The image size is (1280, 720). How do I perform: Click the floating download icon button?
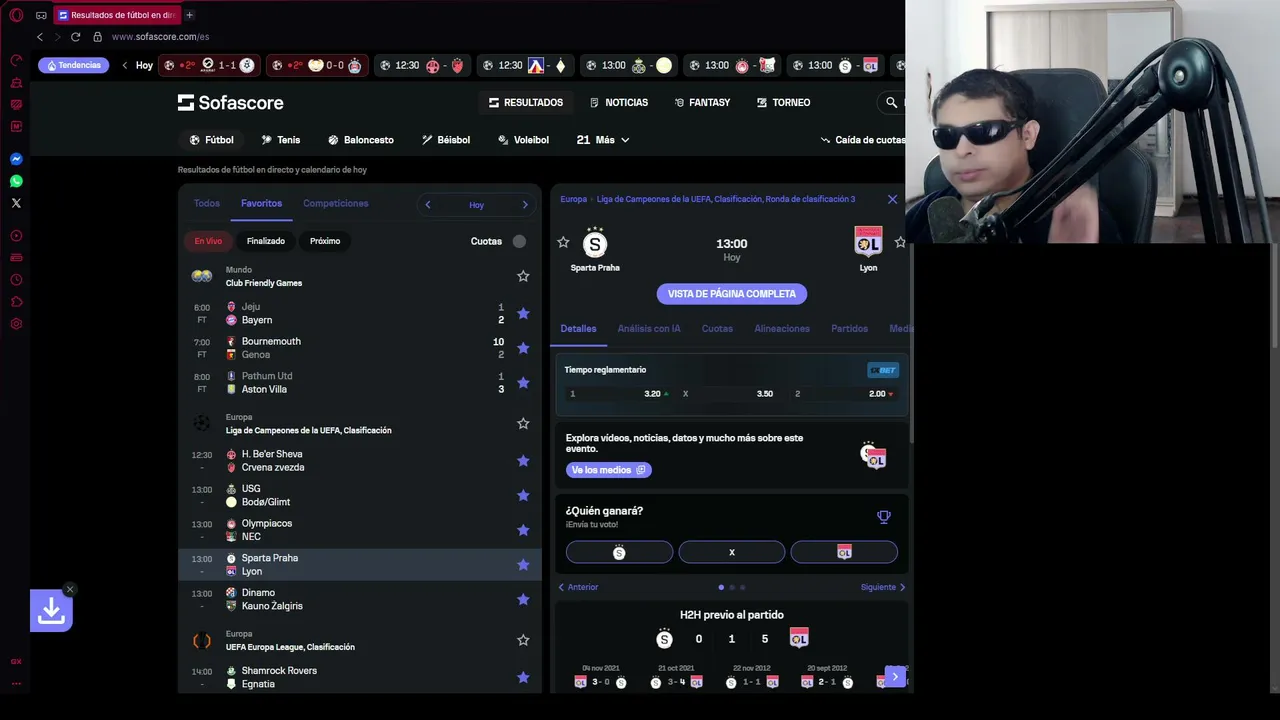(51, 611)
